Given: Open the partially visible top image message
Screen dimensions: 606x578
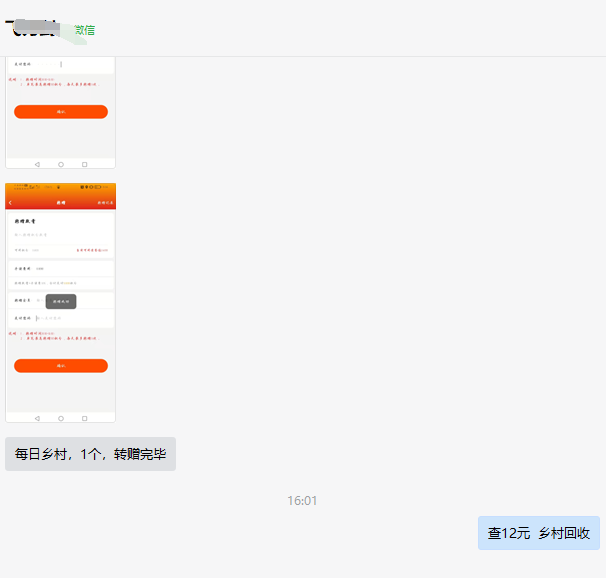Looking at the screenshot, I should (x=60, y=110).
